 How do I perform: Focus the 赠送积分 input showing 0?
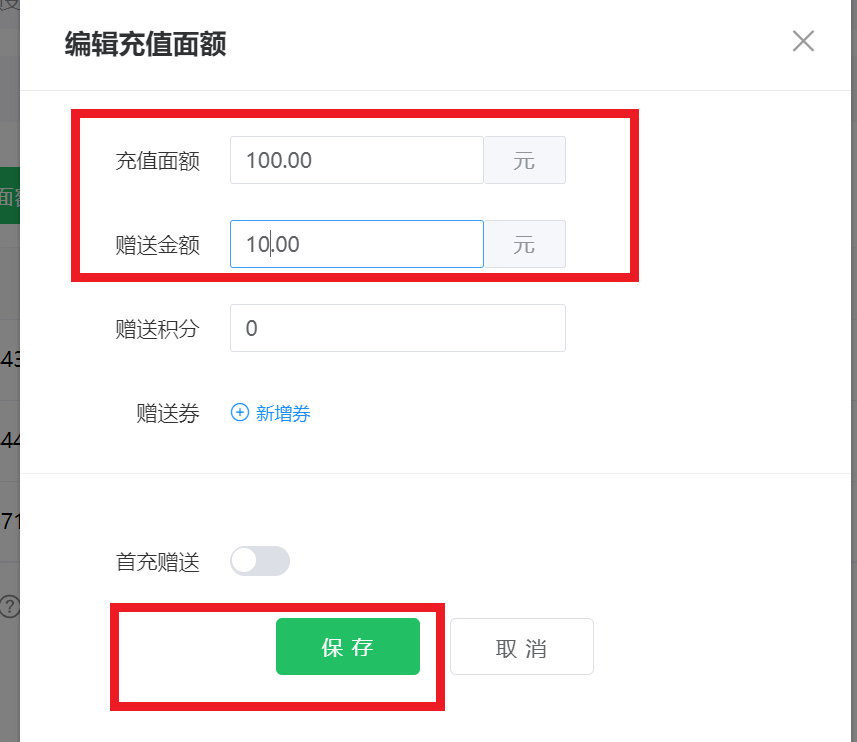(x=398, y=328)
